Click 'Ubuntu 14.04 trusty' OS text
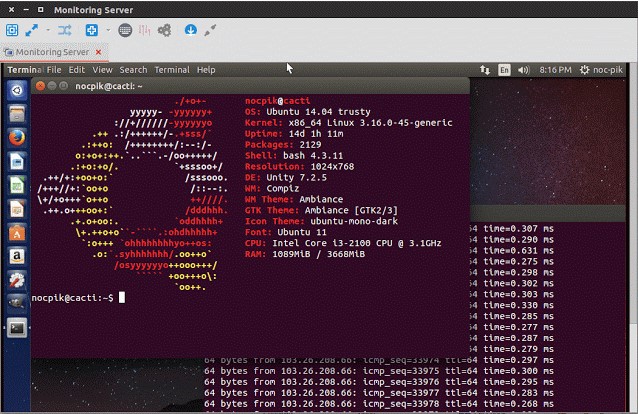Screen dimensions: 638x414 (x=318, y=112)
